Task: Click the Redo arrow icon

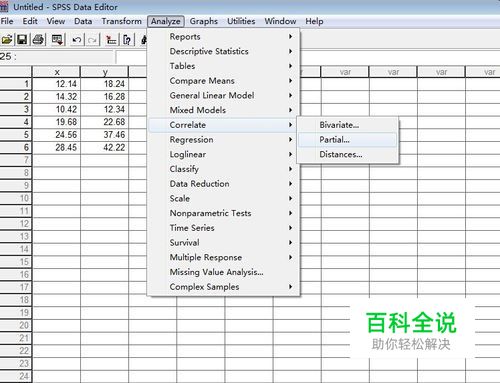Action: pyautogui.click(x=92, y=40)
